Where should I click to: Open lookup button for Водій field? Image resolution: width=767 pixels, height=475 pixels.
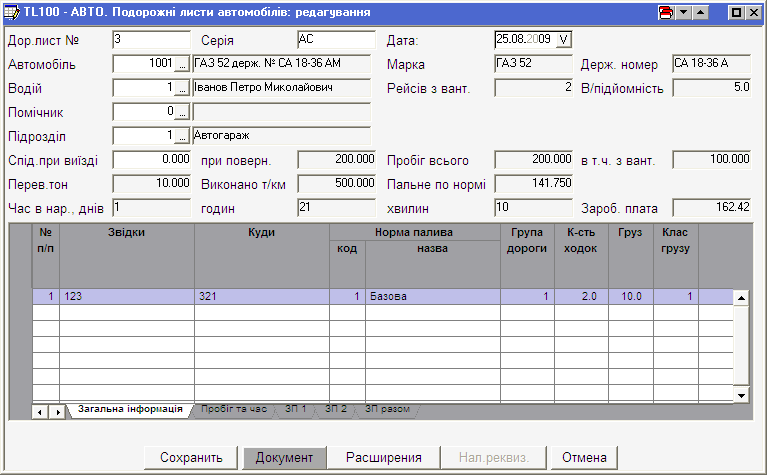pyautogui.click(x=182, y=88)
